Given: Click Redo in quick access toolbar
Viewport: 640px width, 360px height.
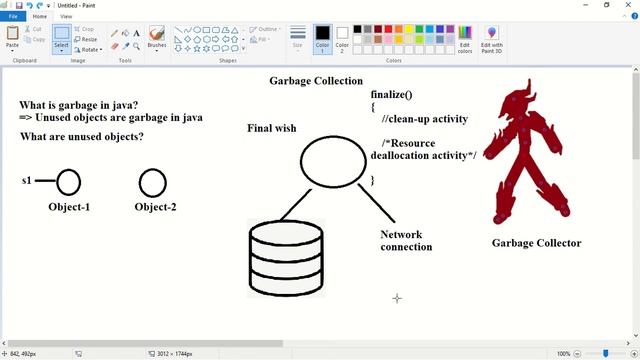Looking at the screenshot, I should pos(40,5).
